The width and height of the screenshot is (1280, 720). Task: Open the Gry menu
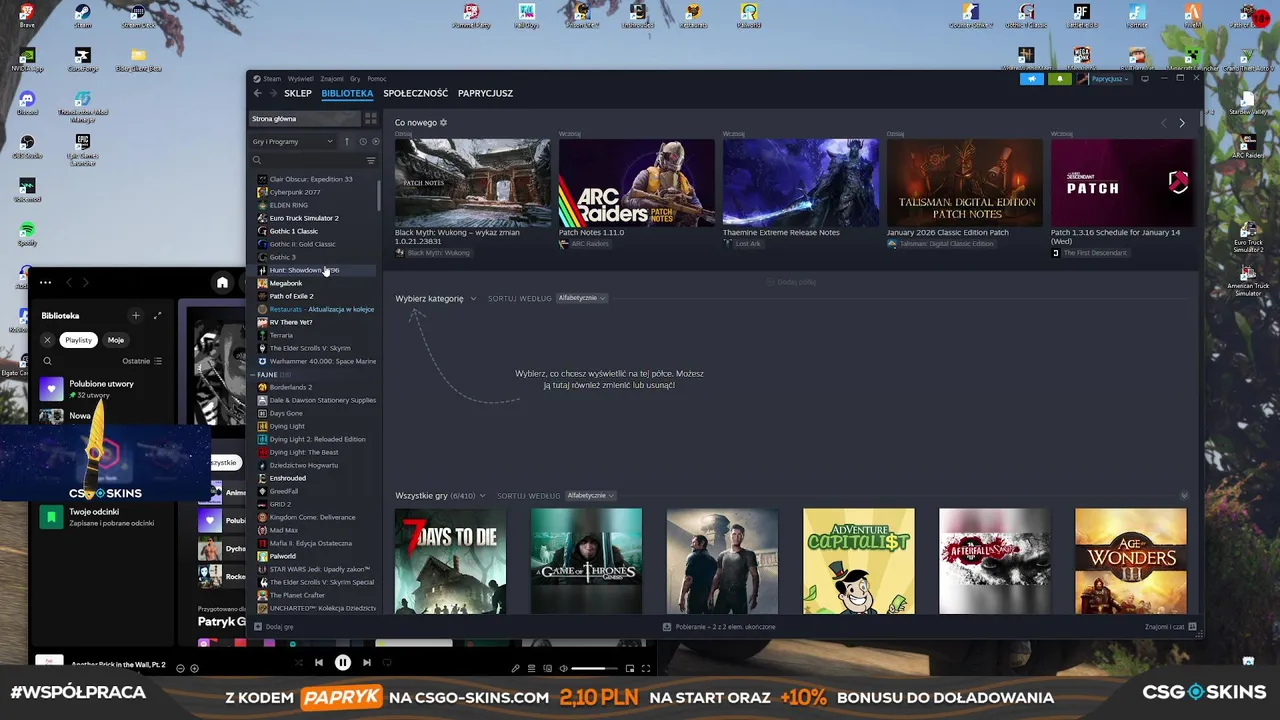click(355, 79)
